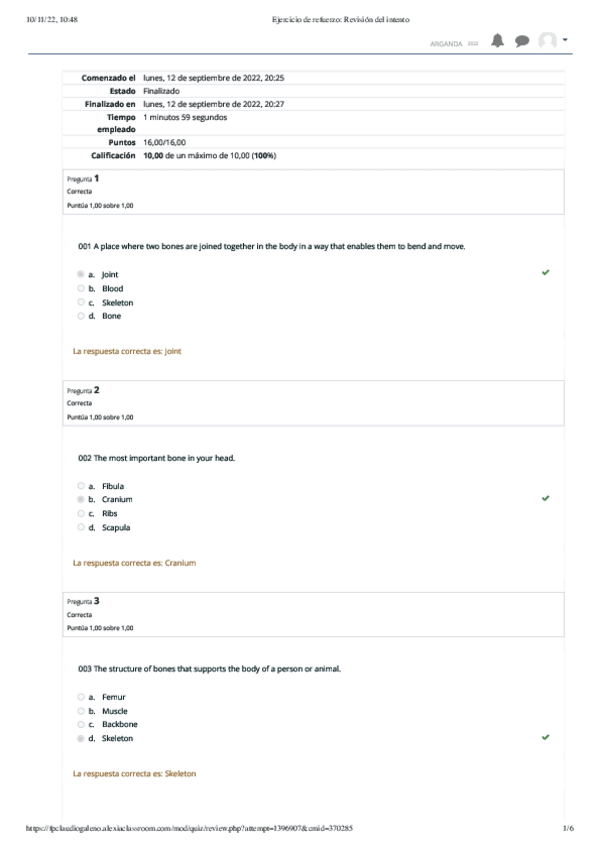The width and height of the screenshot is (600, 848).
Task: Open the notifications bell icon
Action: (497, 41)
